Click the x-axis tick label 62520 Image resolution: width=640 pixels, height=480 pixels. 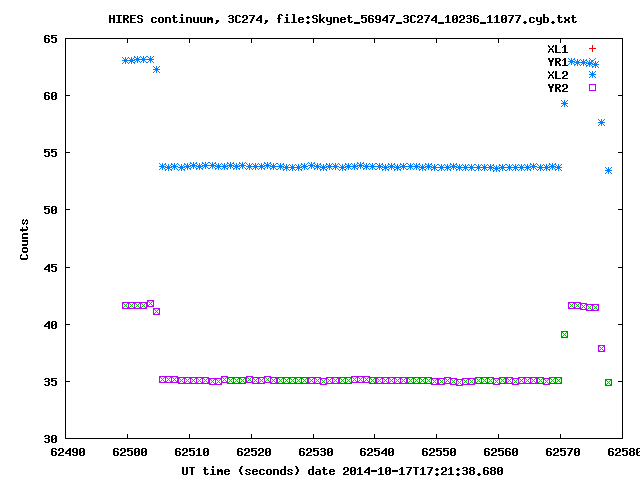[x=253, y=452]
